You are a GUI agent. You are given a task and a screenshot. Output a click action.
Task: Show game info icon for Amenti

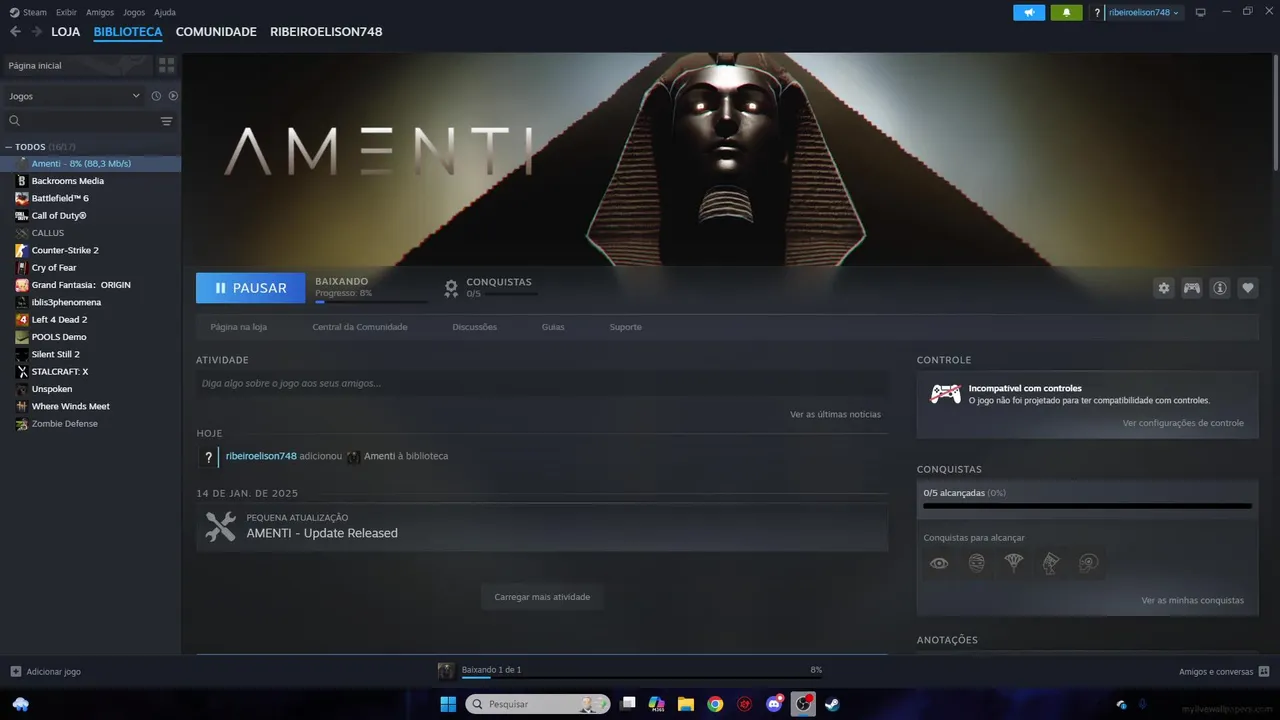coord(1220,288)
